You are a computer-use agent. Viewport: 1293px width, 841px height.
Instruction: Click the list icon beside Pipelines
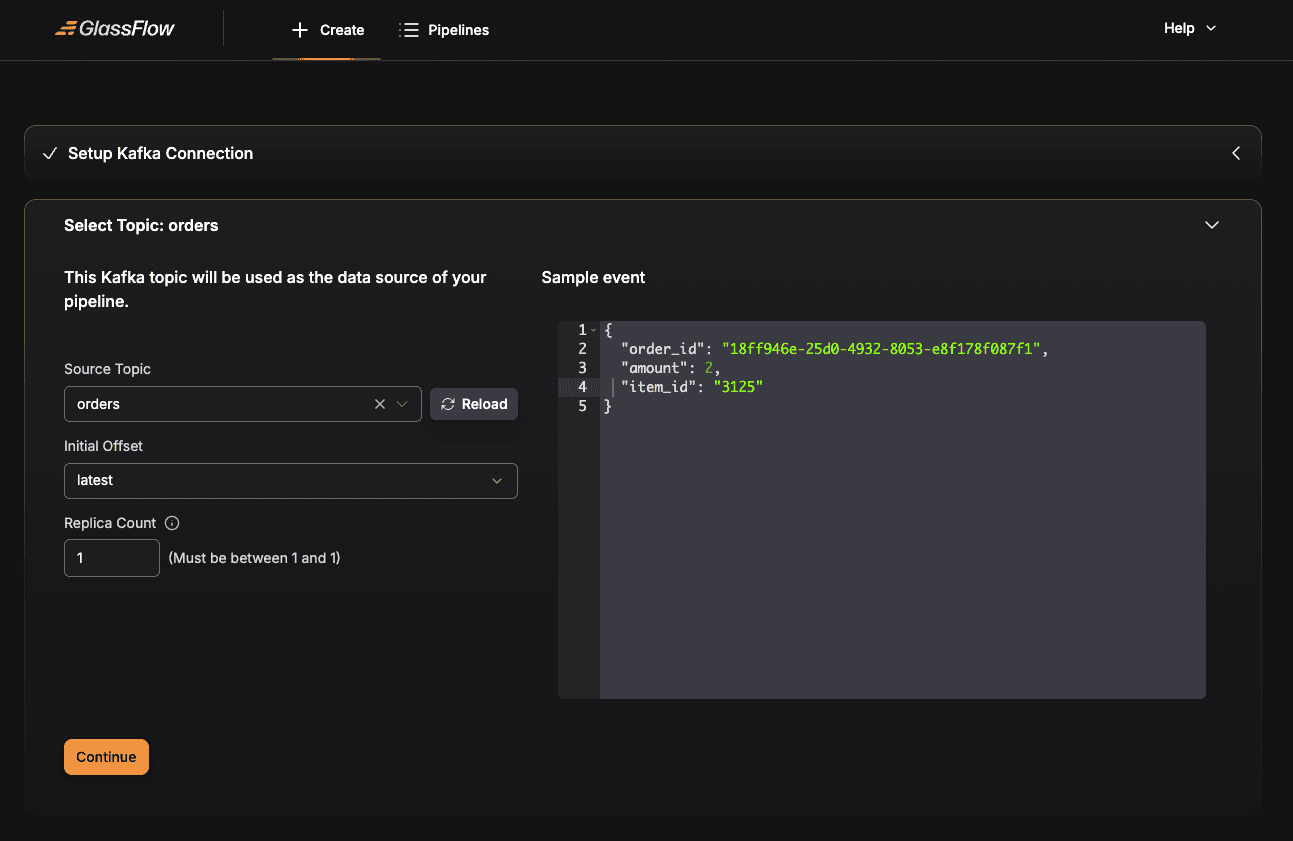tap(408, 30)
